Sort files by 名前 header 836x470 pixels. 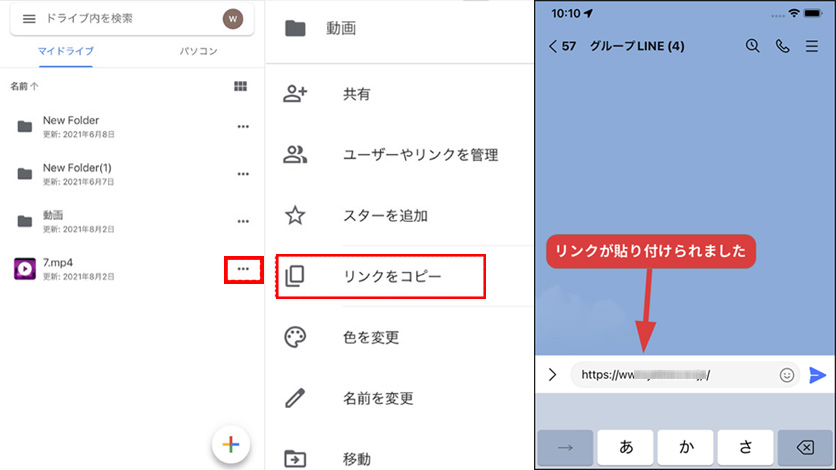(24, 86)
